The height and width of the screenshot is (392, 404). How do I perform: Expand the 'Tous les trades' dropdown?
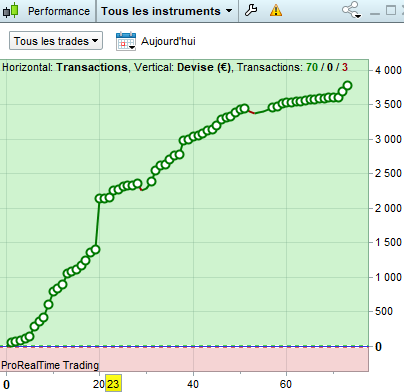click(56, 41)
